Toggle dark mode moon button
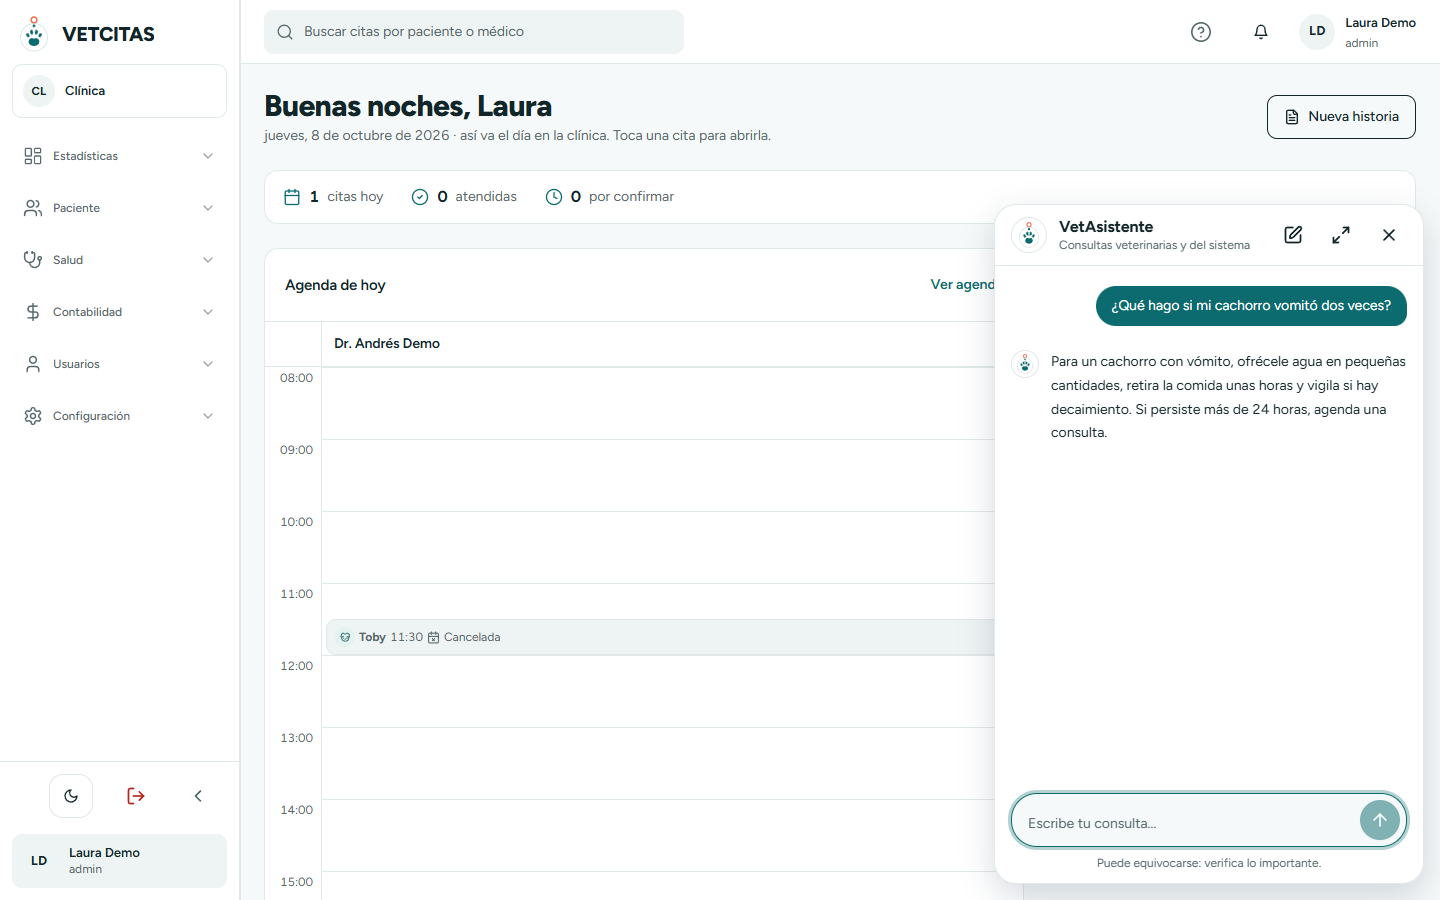 [x=71, y=796]
